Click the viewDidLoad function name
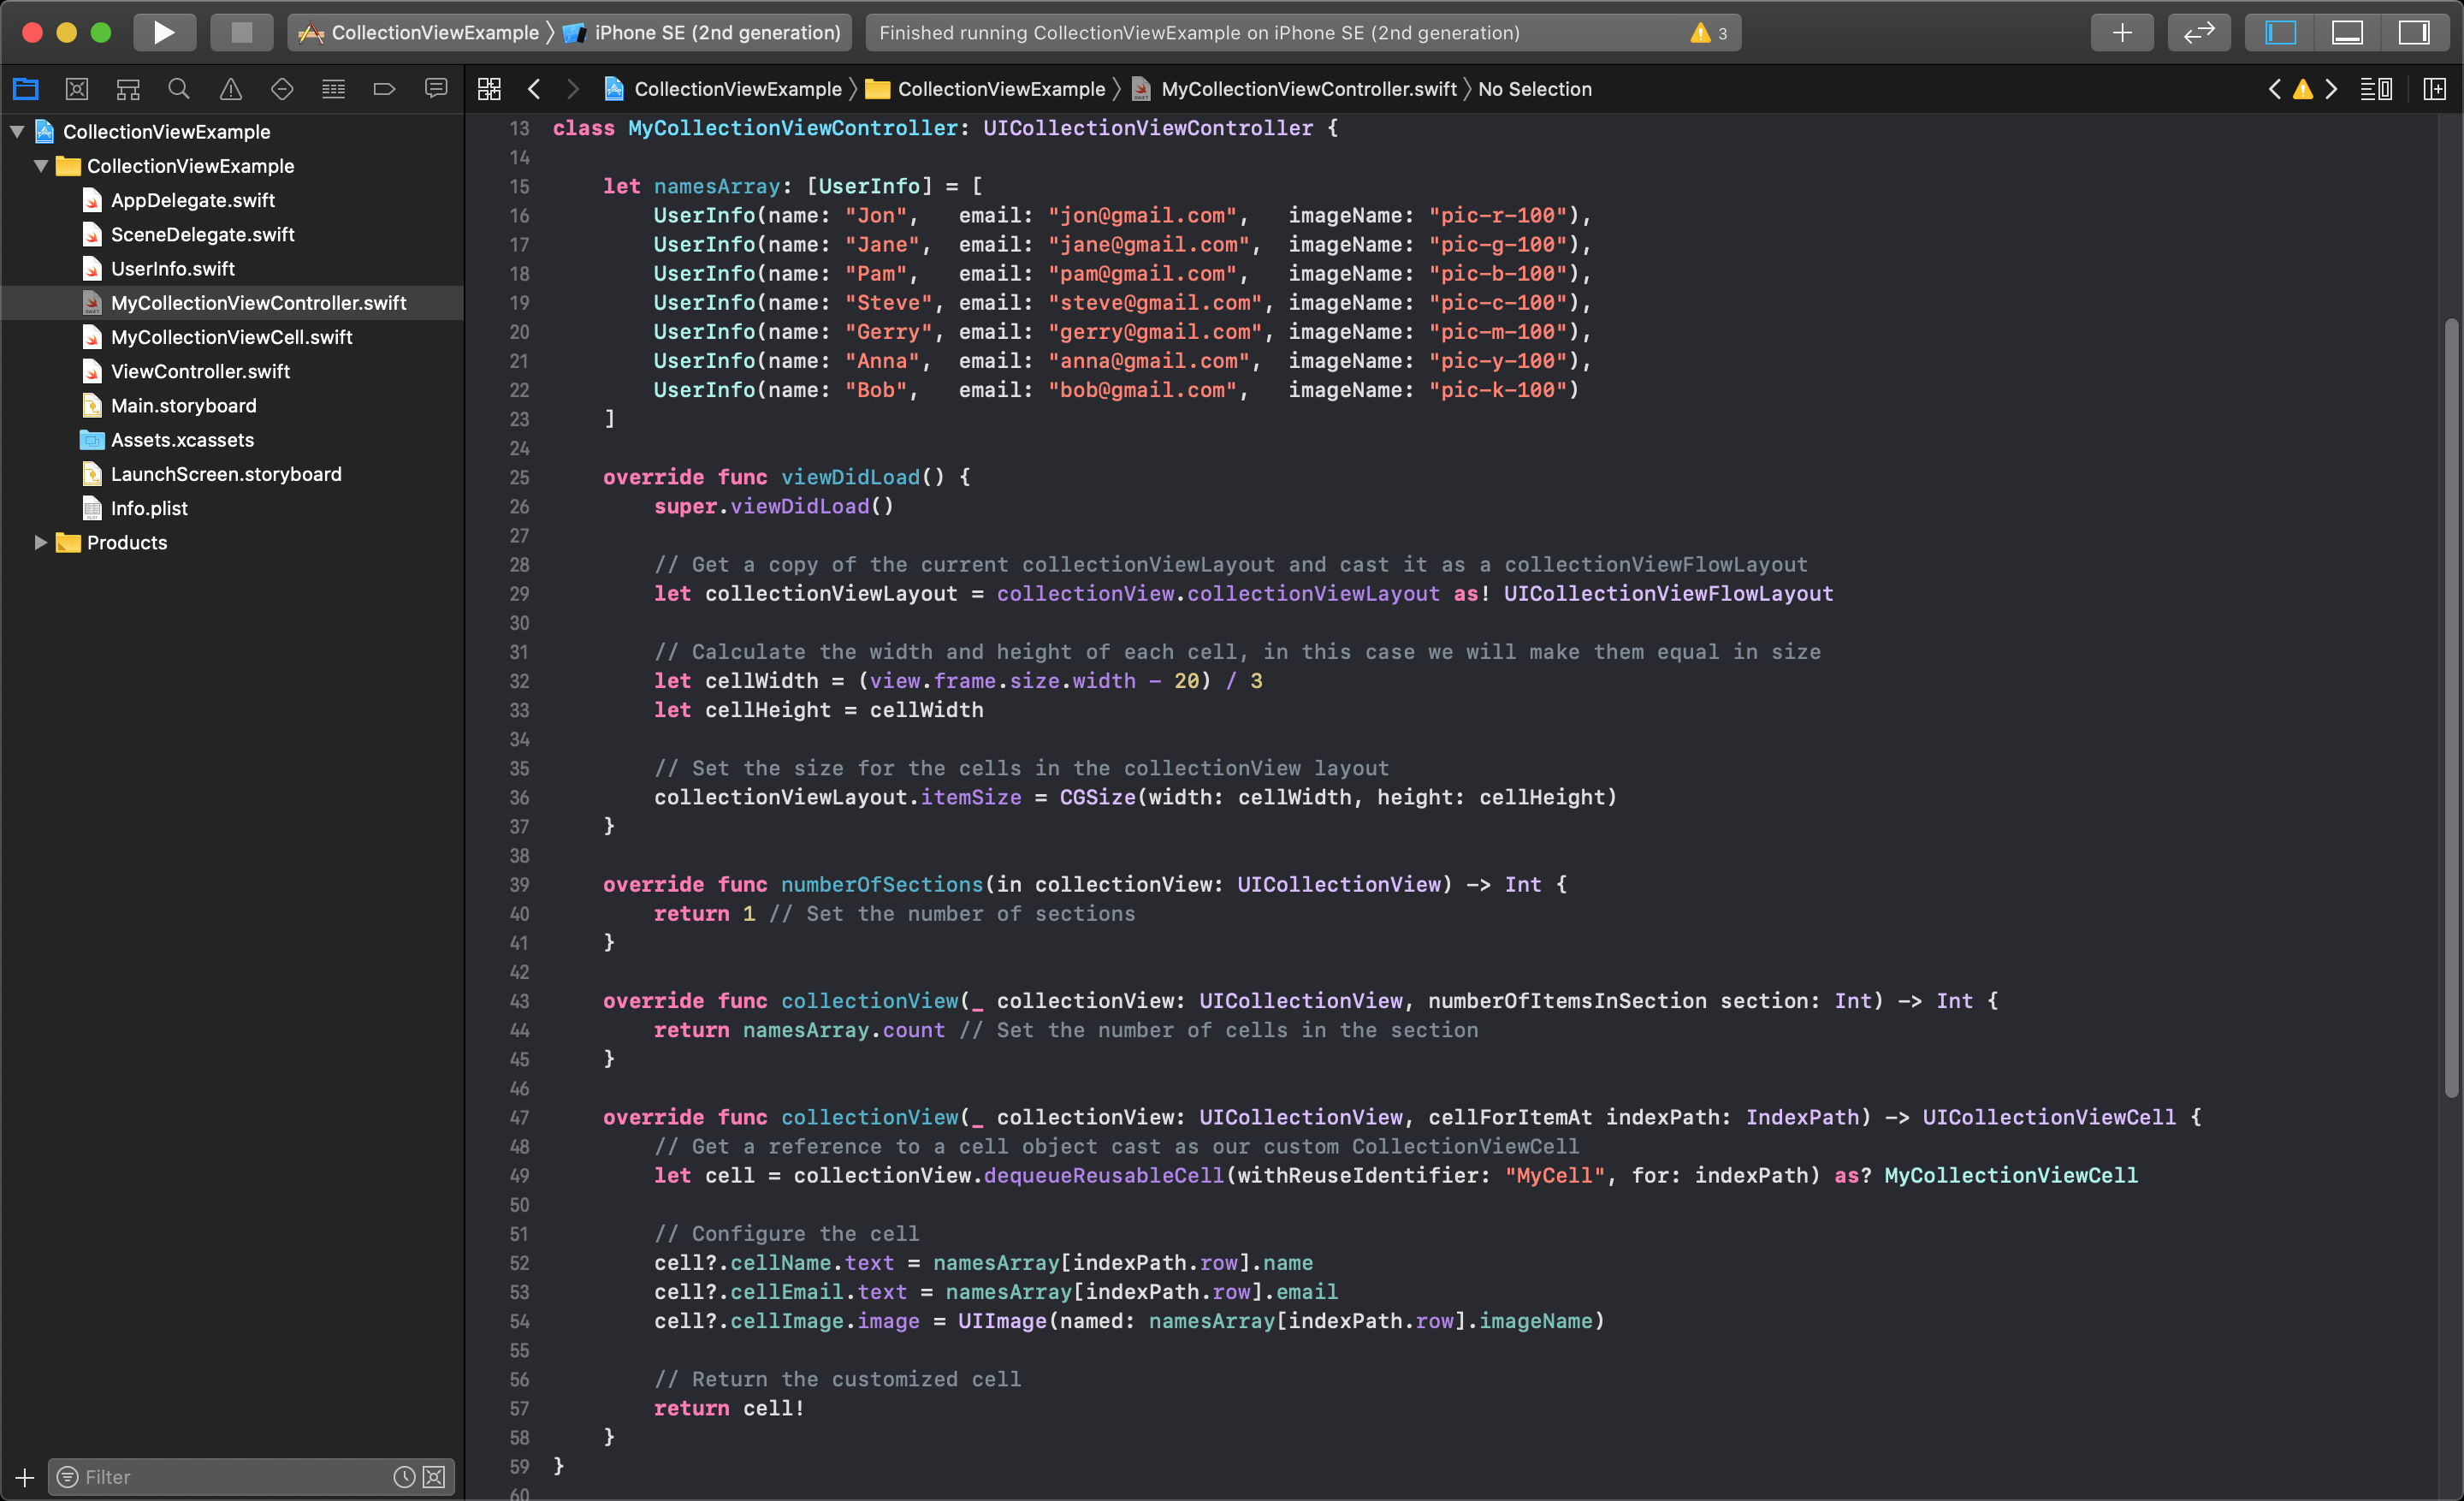Image resolution: width=2464 pixels, height=1501 pixels. [850, 477]
